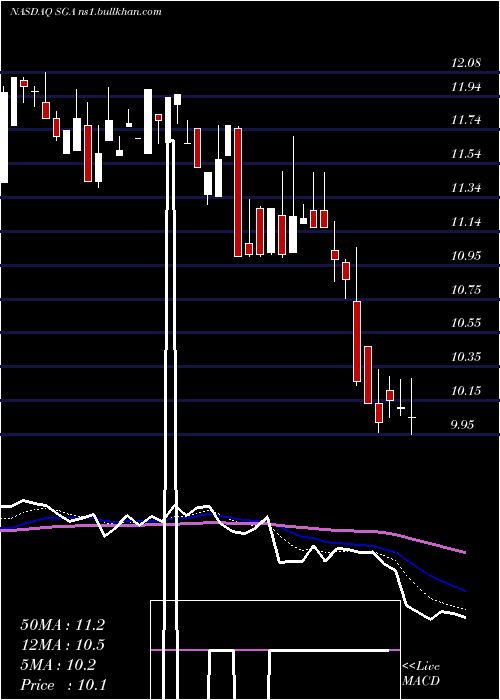This screenshot has width=500, height=700.
Task: Click the red candle falling from 10.75 to 10.35
Action: pyautogui.click(x=357, y=342)
